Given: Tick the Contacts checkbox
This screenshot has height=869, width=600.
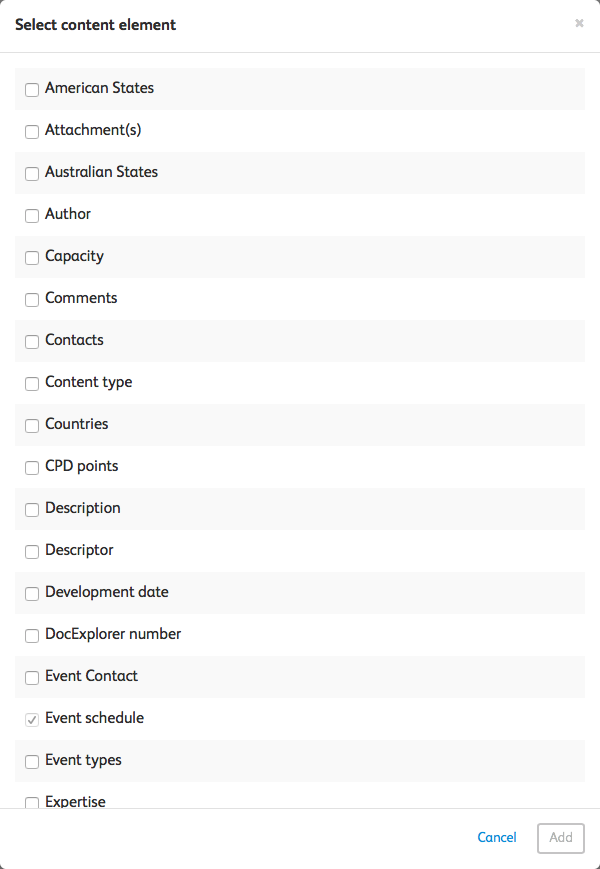Looking at the screenshot, I should point(32,341).
